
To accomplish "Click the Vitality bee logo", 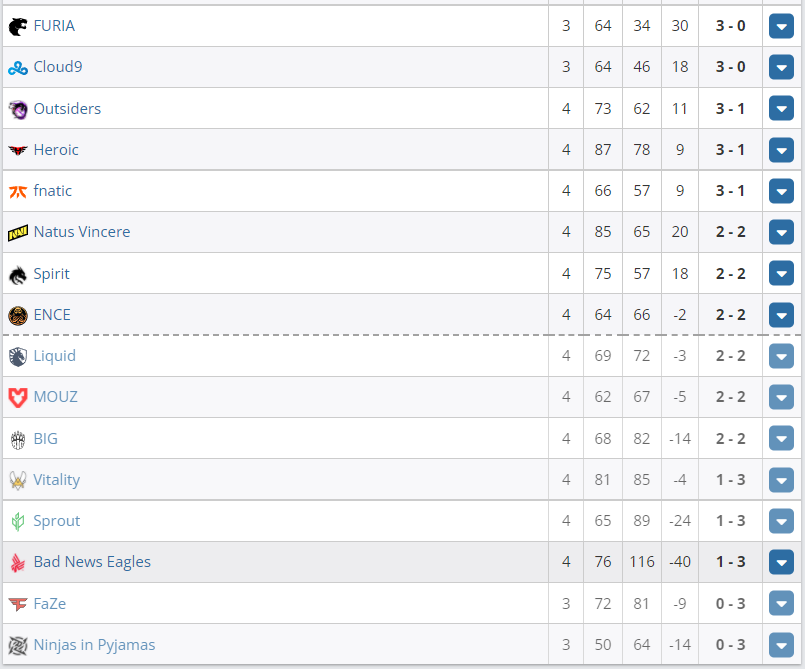I will pyautogui.click(x=17, y=481).
